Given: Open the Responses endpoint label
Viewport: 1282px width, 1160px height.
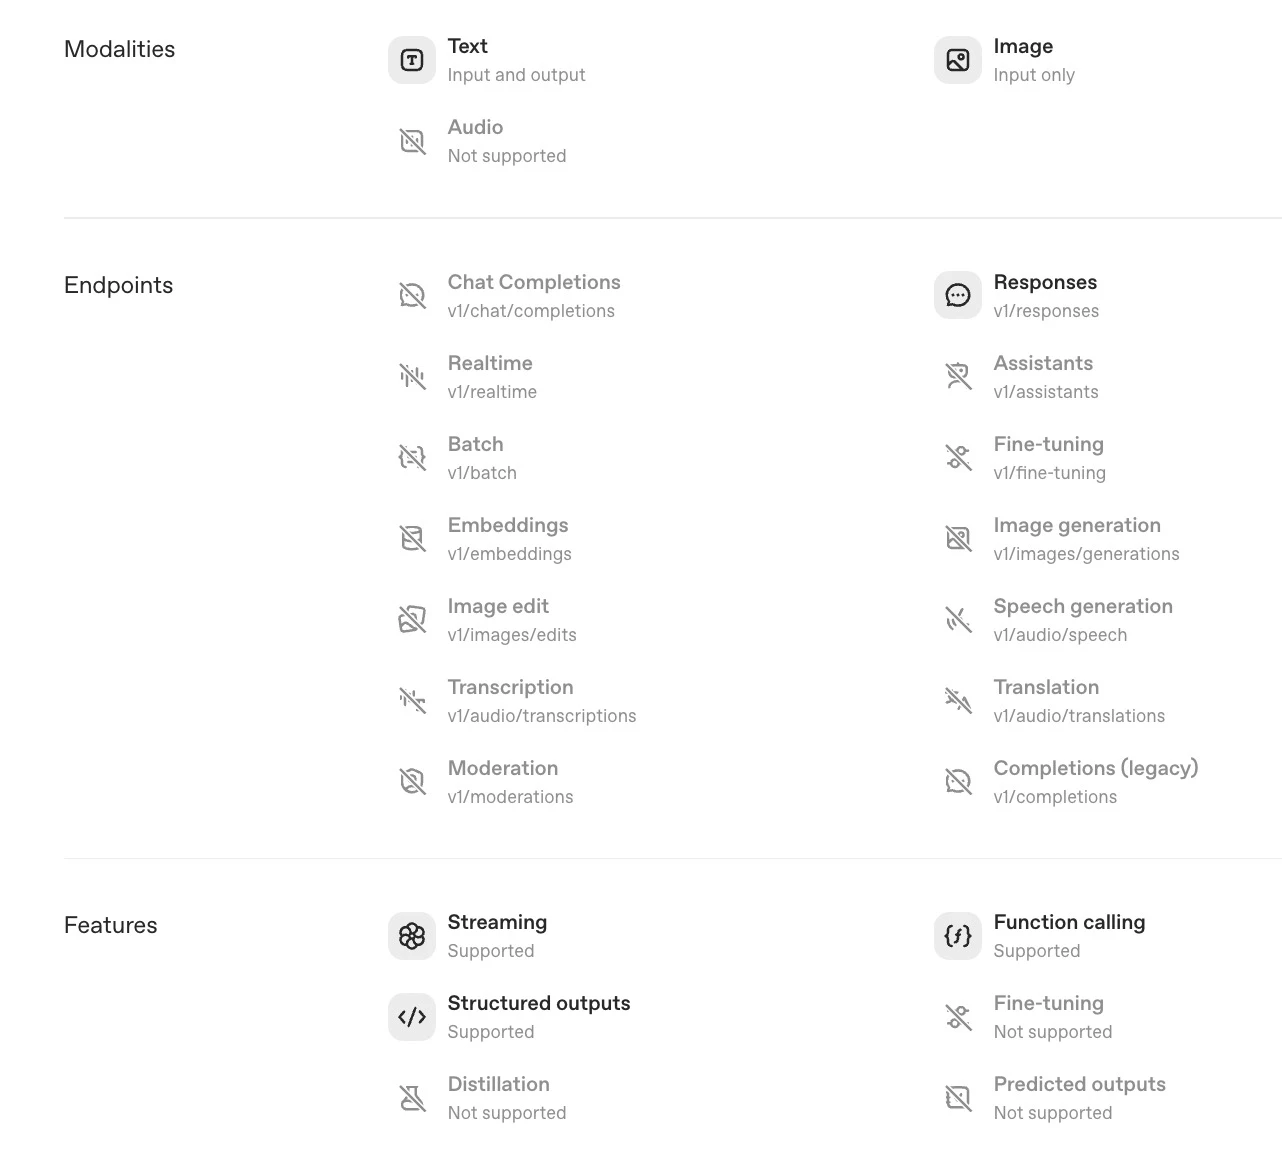Looking at the screenshot, I should [x=1045, y=282].
